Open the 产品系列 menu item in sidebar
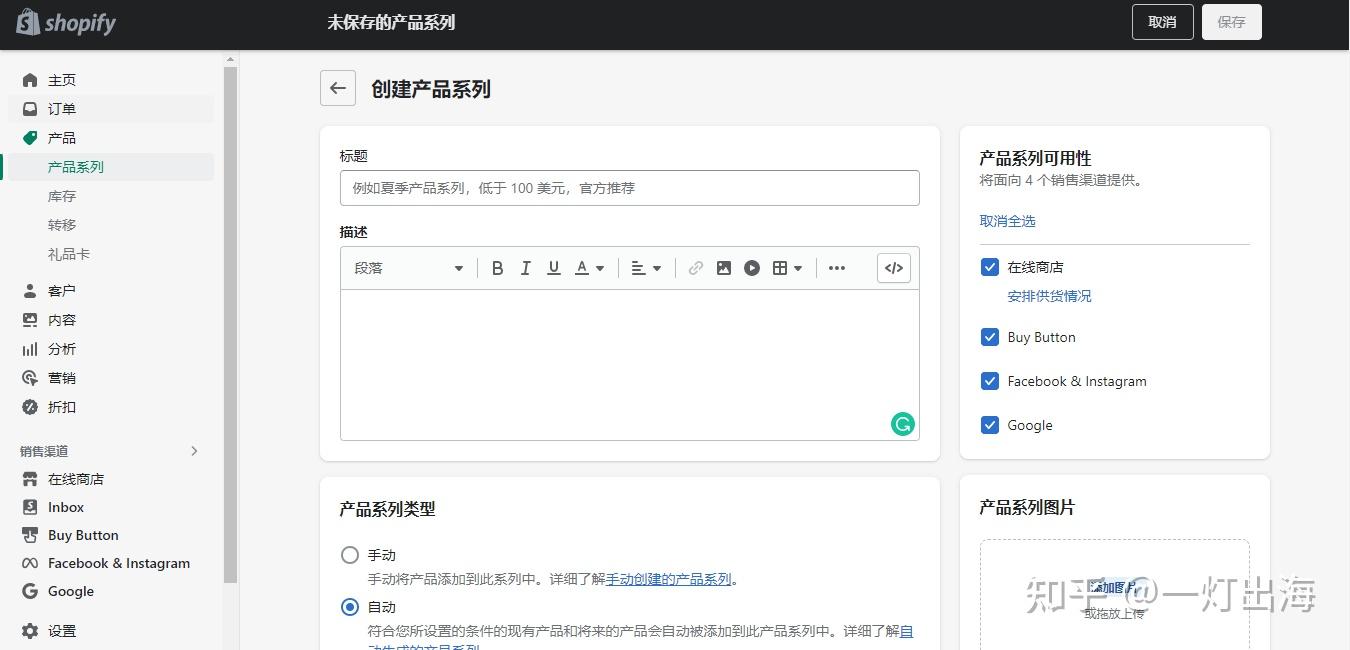 [x=76, y=166]
